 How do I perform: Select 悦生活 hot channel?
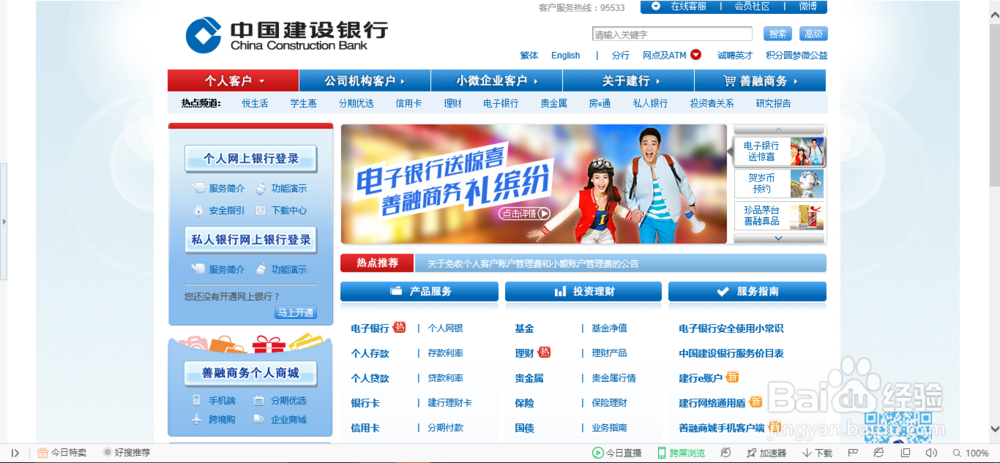pyautogui.click(x=254, y=103)
